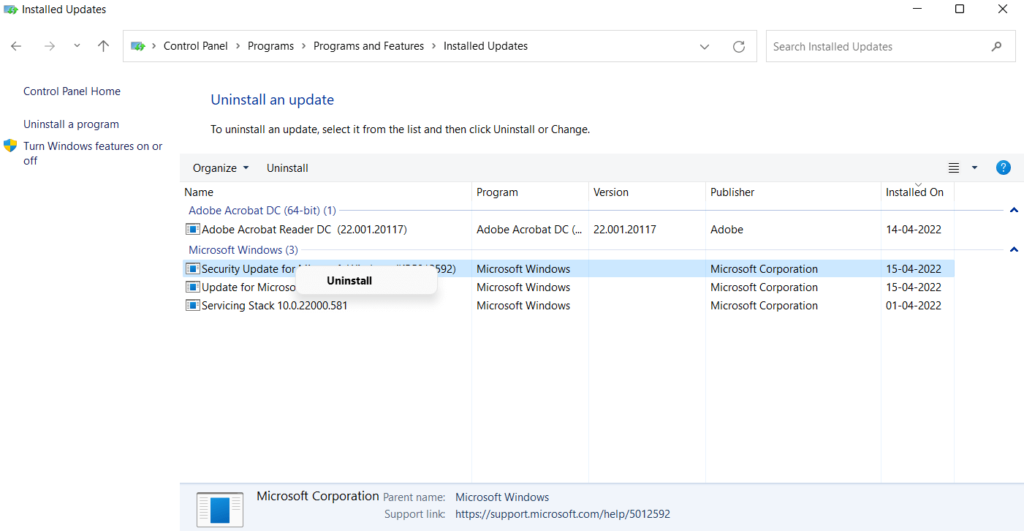1024x531 pixels.
Task: Refresh the Installed Updates list
Action: 739,46
